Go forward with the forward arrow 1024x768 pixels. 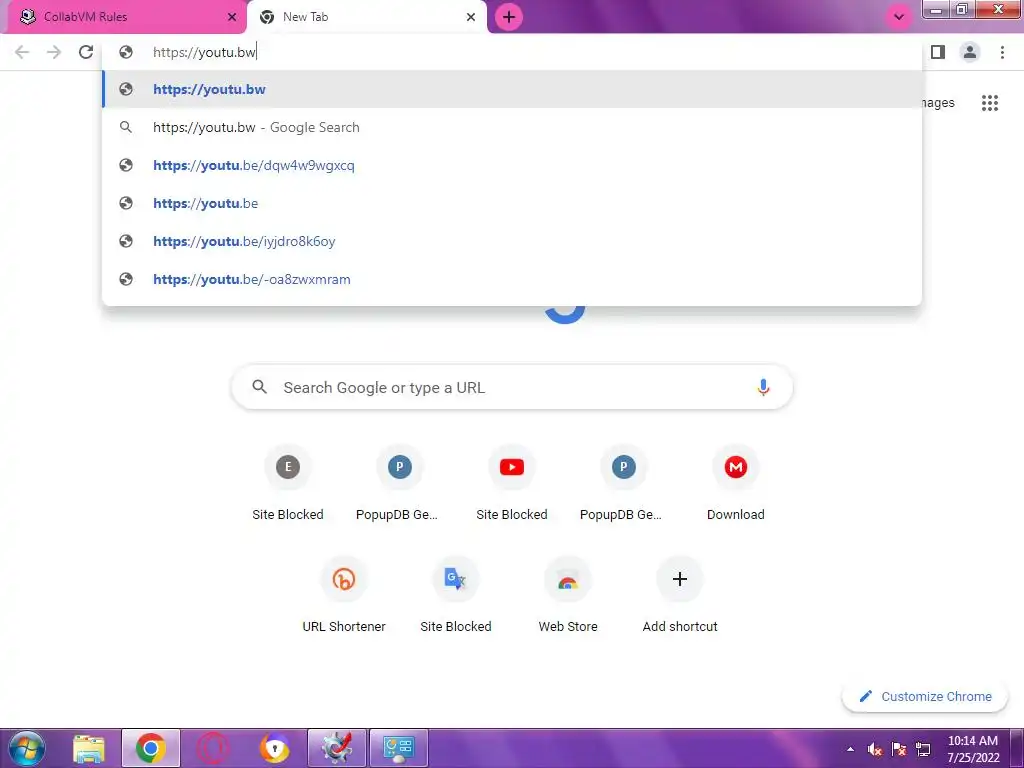54,52
